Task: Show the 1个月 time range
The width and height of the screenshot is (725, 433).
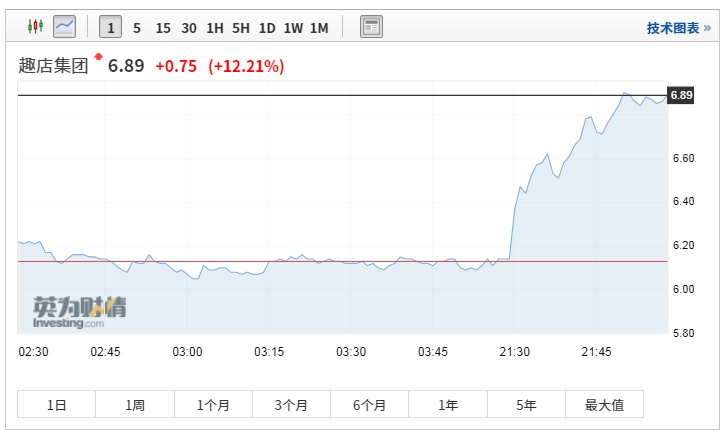Action: [213, 405]
